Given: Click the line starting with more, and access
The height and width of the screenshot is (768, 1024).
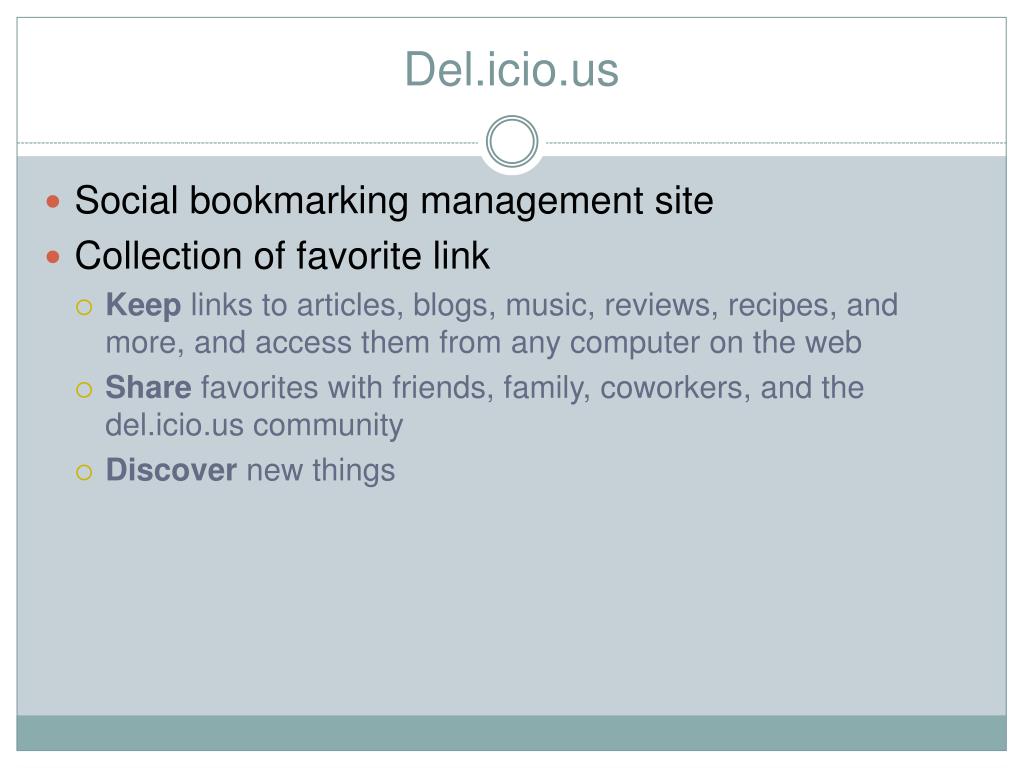Looking at the screenshot, I should (x=483, y=344).
